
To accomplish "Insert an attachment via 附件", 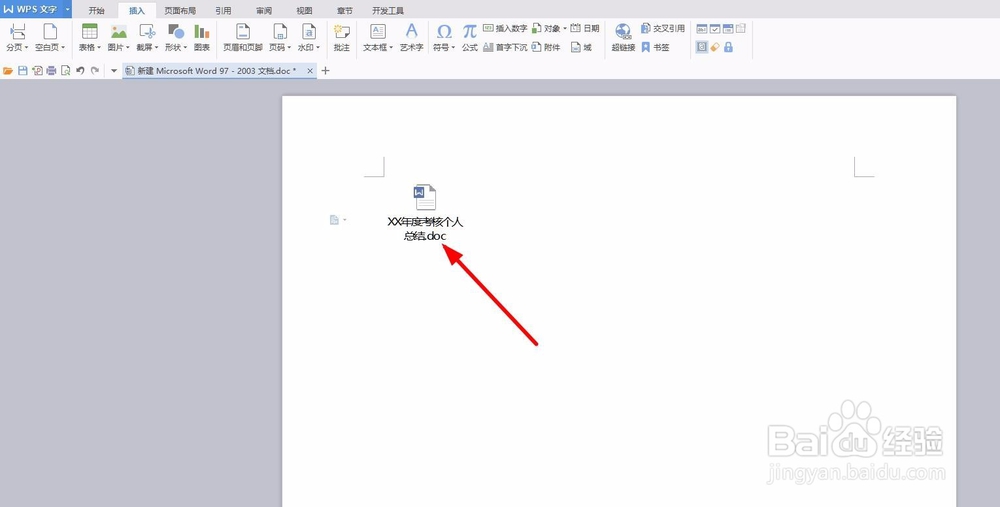I will click(x=546, y=47).
